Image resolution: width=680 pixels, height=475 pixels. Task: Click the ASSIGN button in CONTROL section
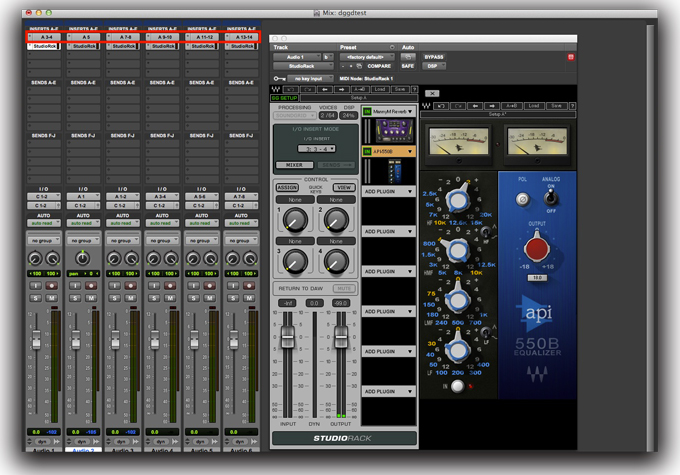(x=287, y=187)
